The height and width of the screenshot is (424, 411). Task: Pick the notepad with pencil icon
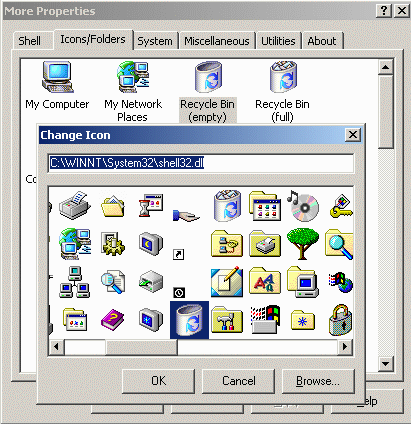227,282
